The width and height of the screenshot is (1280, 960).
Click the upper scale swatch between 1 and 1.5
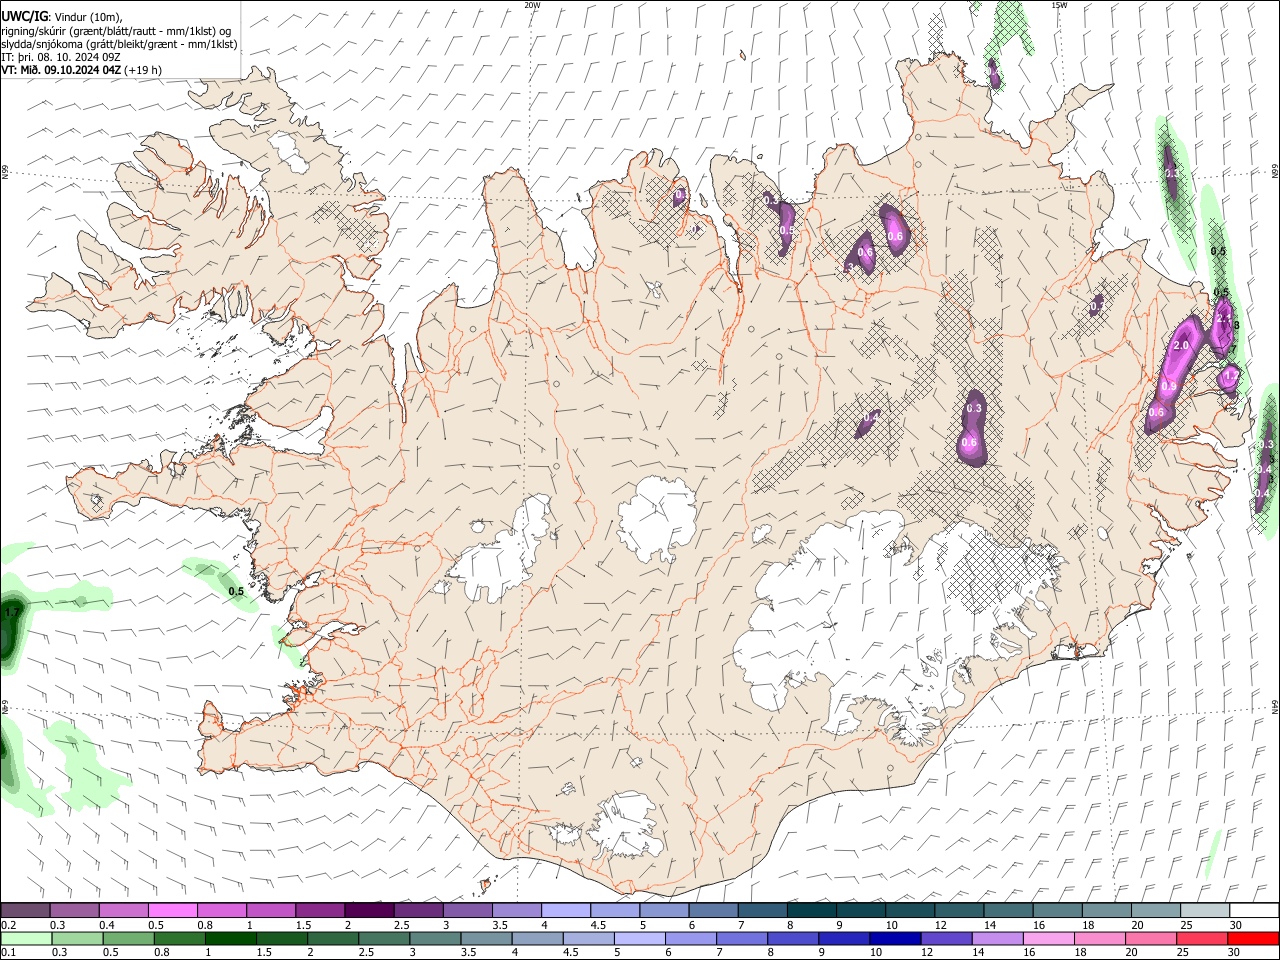coord(270,910)
